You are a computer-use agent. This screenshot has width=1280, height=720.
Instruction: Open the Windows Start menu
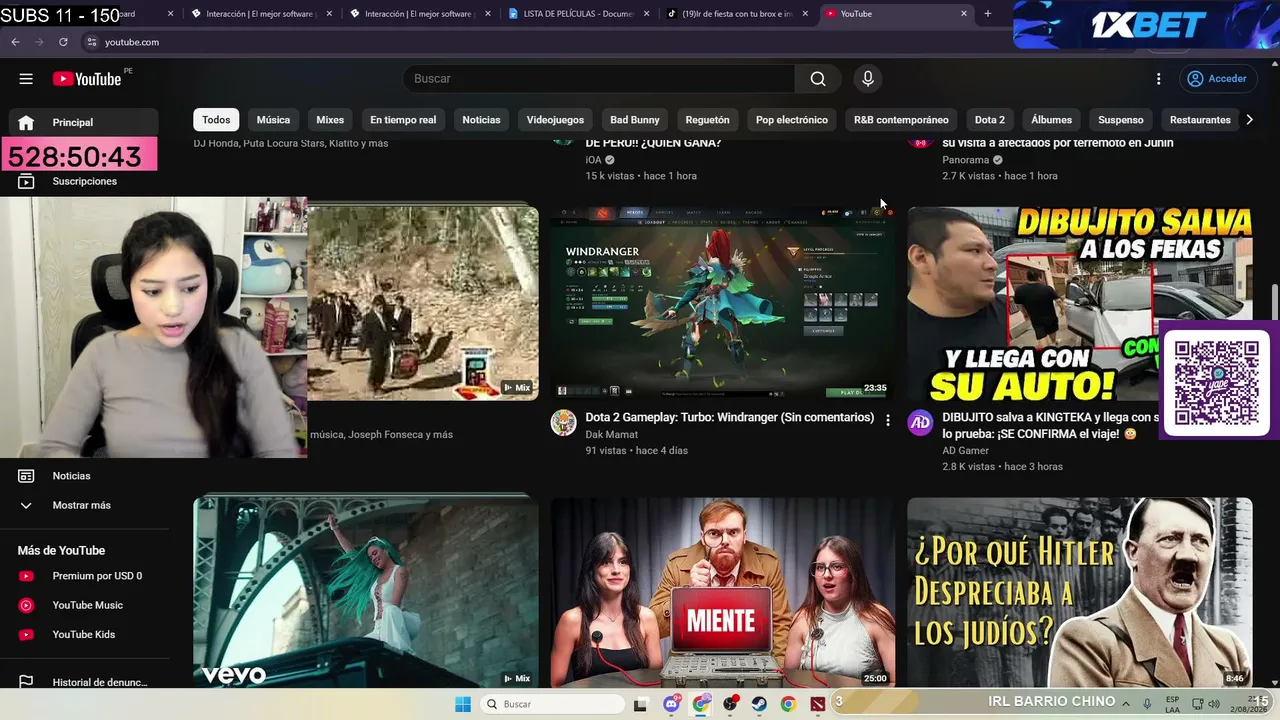pos(463,704)
